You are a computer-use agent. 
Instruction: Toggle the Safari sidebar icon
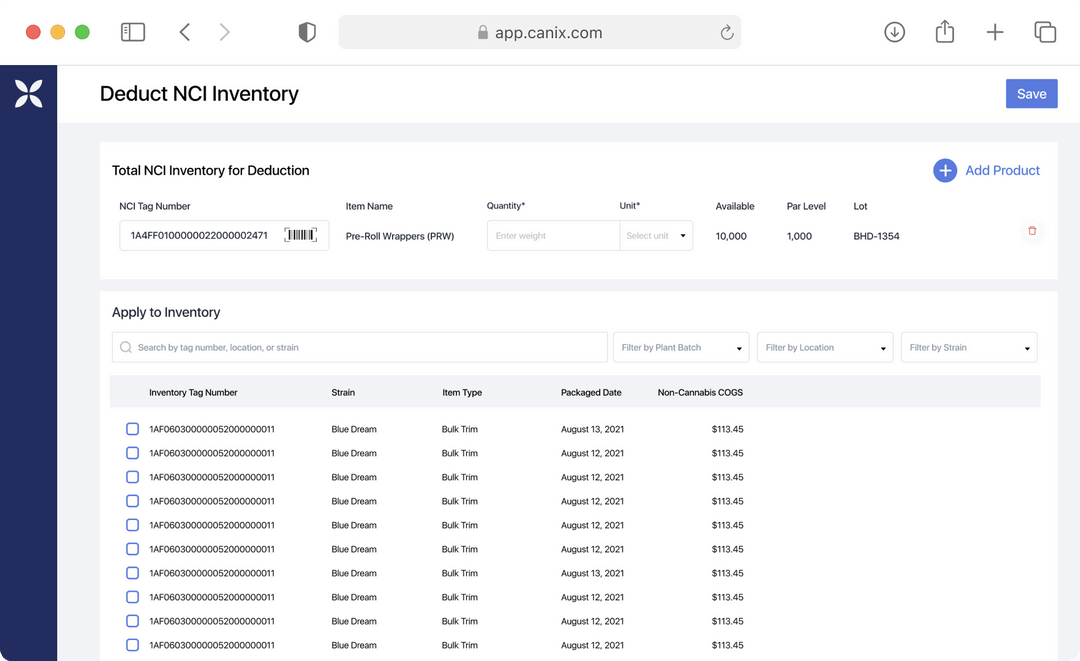tap(132, 31)
